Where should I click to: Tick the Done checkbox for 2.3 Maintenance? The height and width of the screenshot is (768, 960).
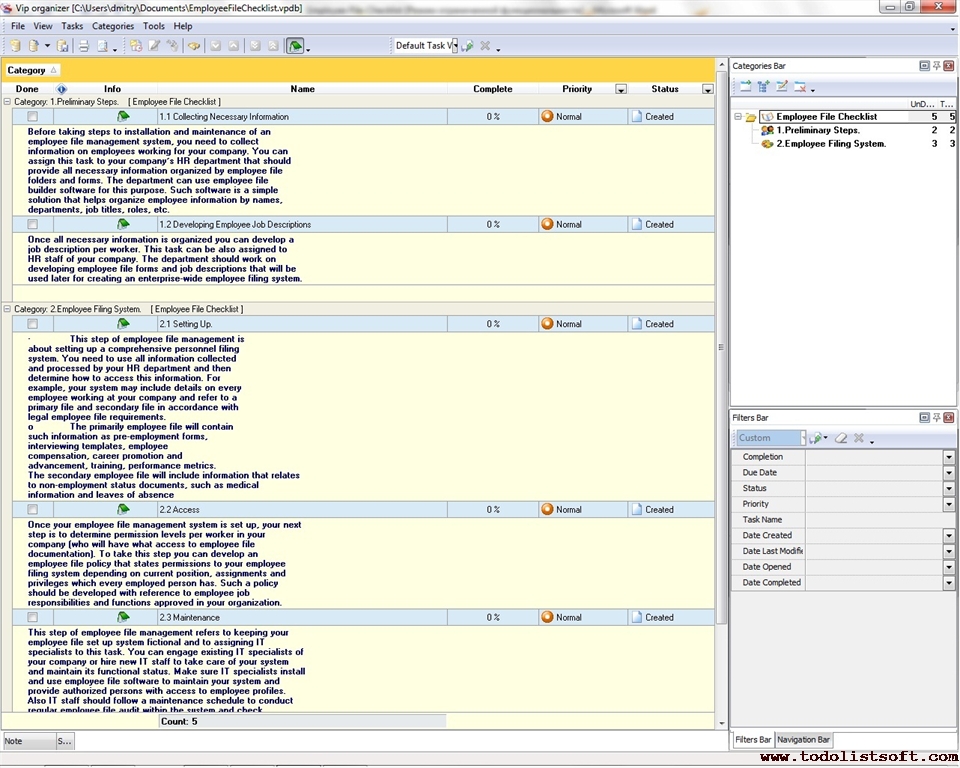coord(33,618)
